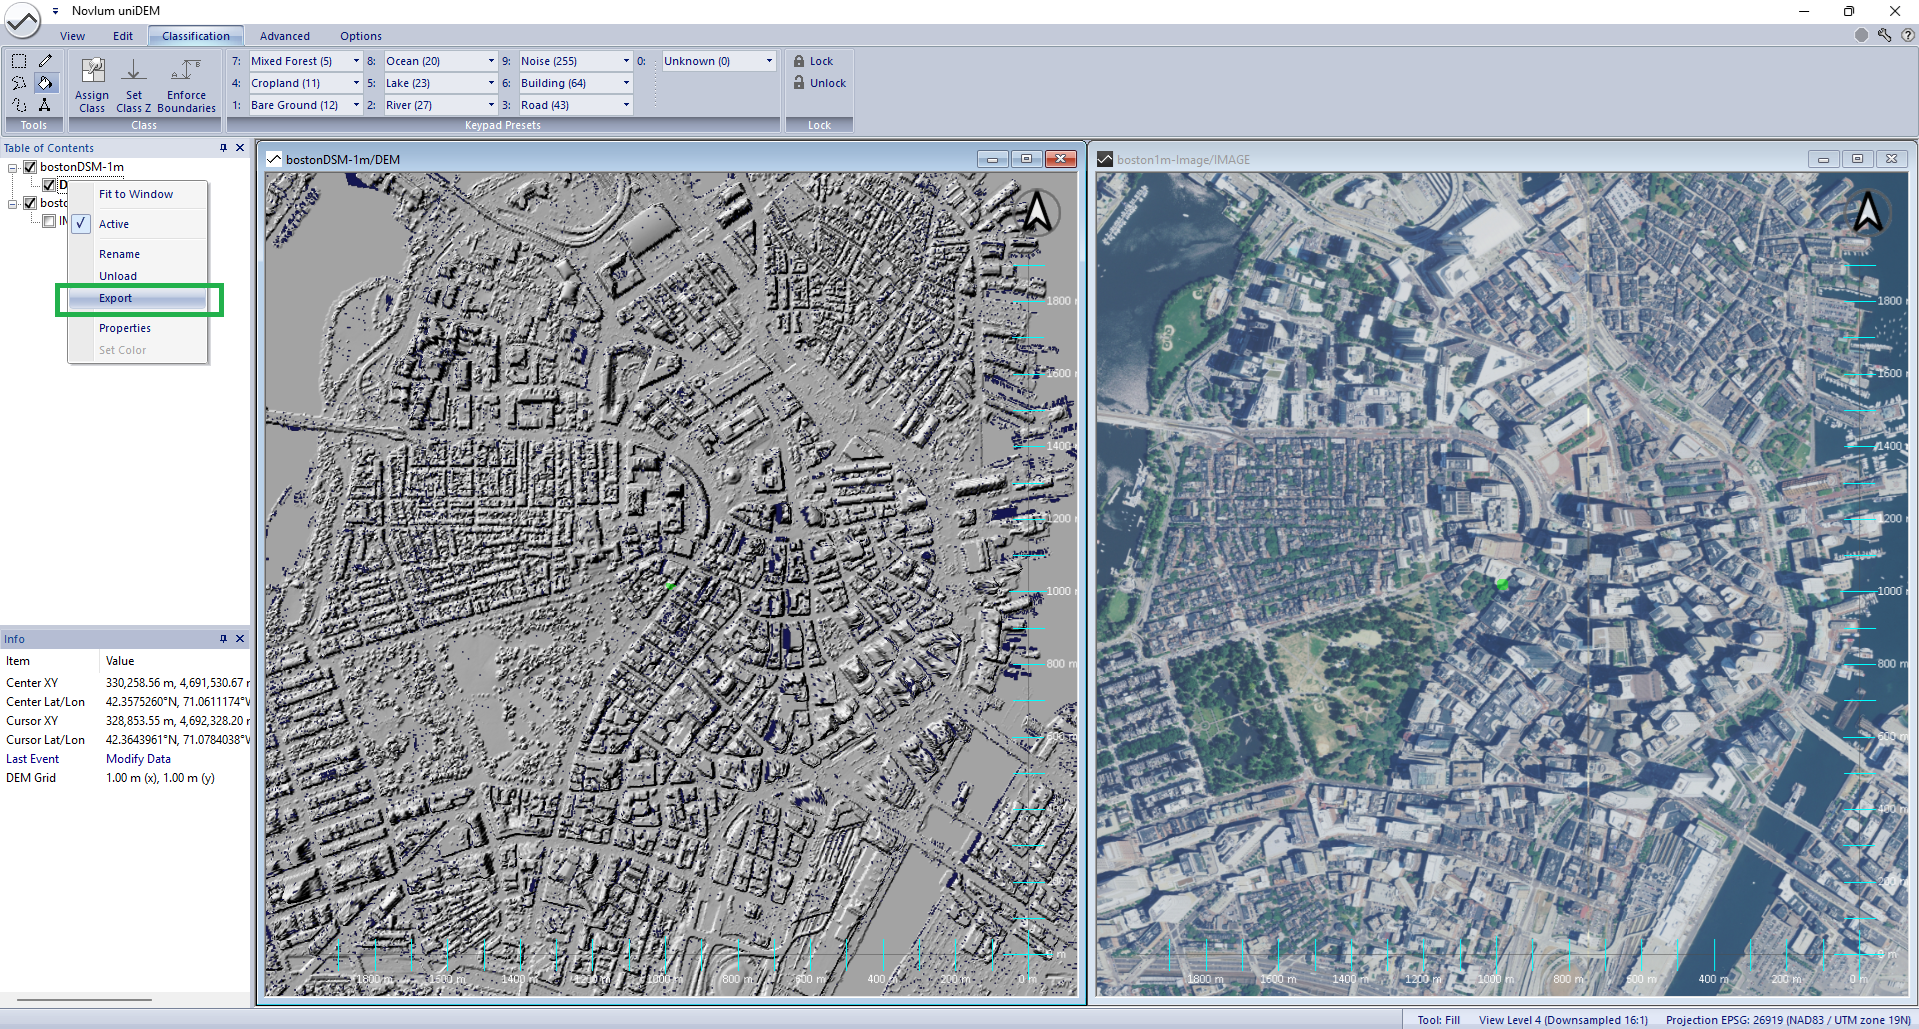Click the 'Projection EPSG: 26919' status text
Image resolution: width=1919 pixels, height=1029 pixels.
coord(1788,1020)
